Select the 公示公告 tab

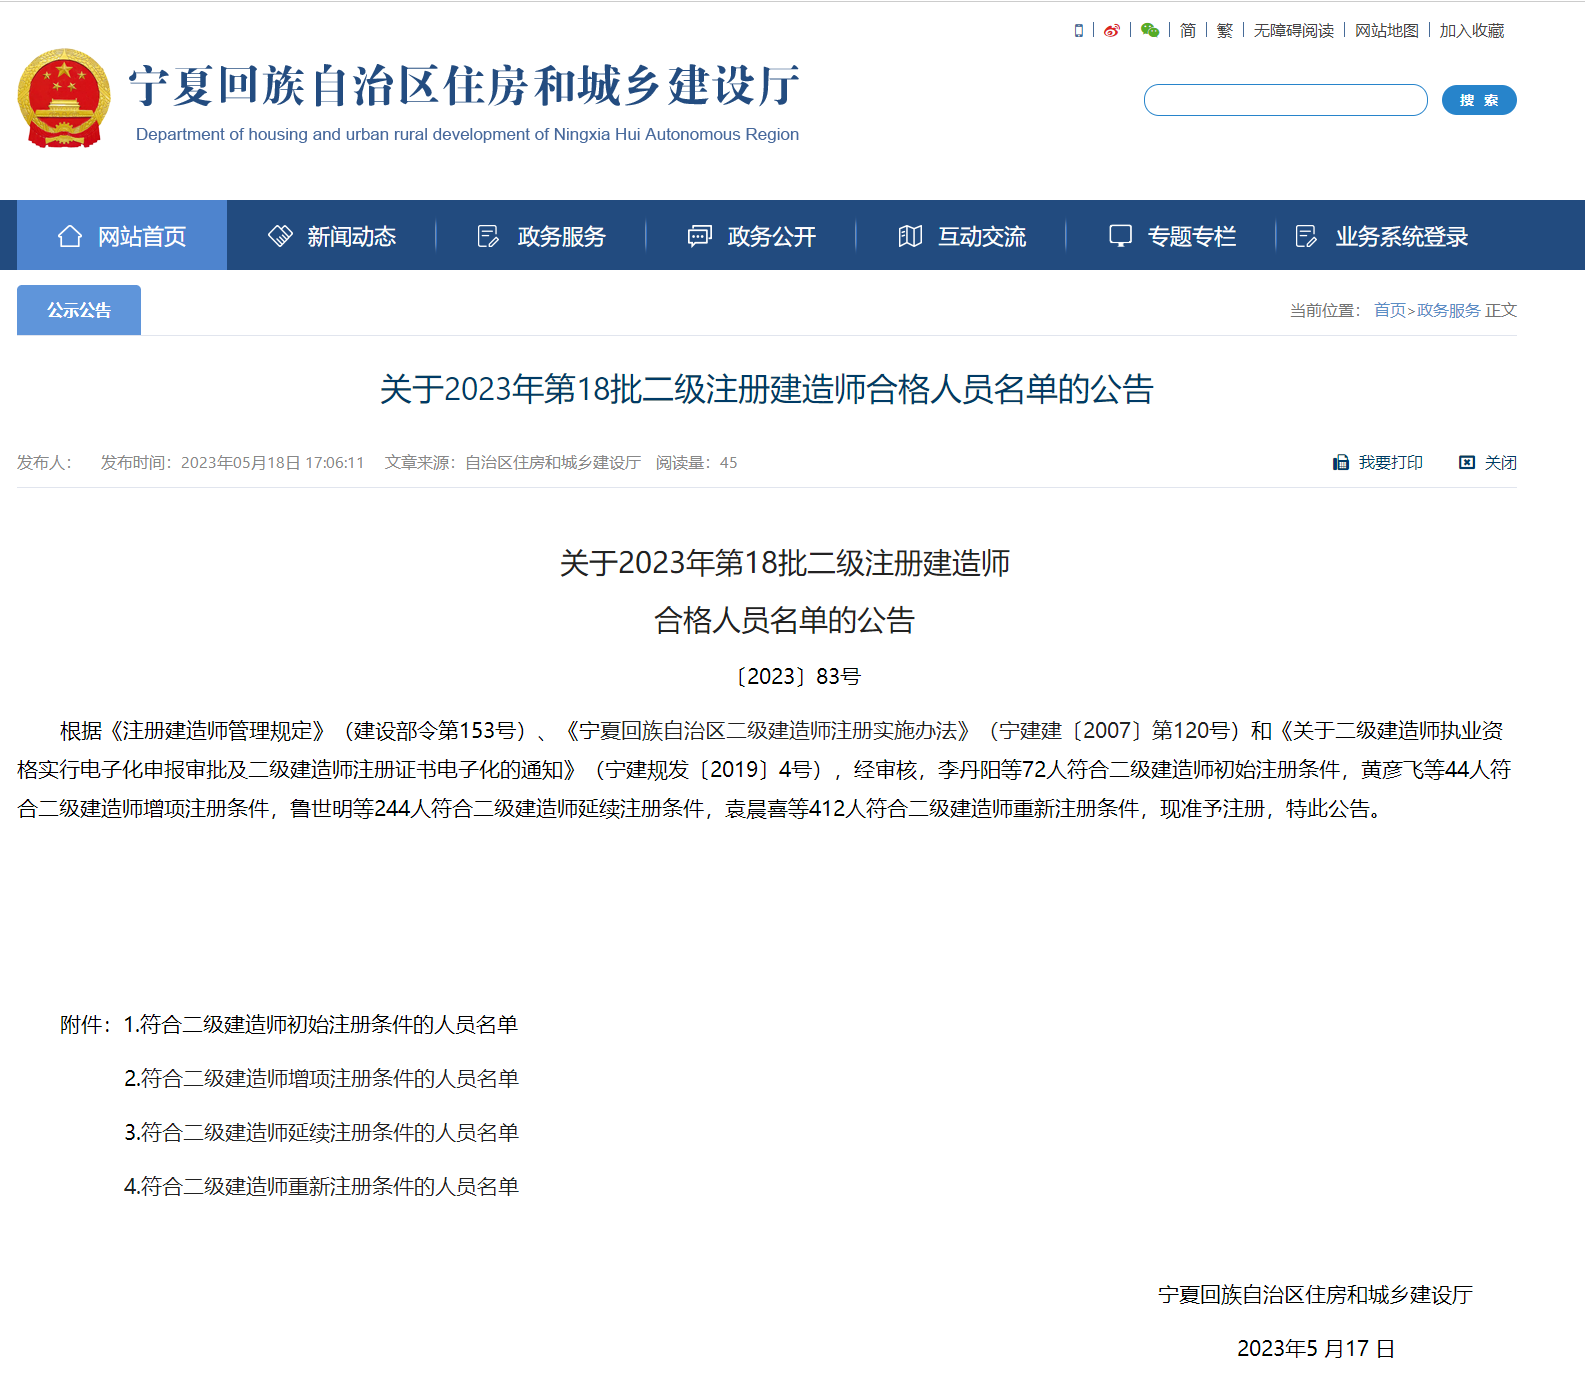[x=79, y=310]
